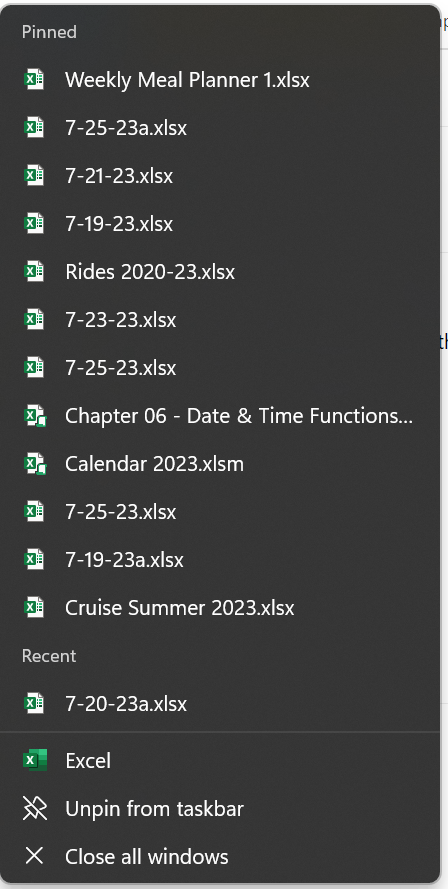Click the icon beside Chapter 06 - Date & Time Functions
This screenshot has height=889, width=448.
coord(35,416)
